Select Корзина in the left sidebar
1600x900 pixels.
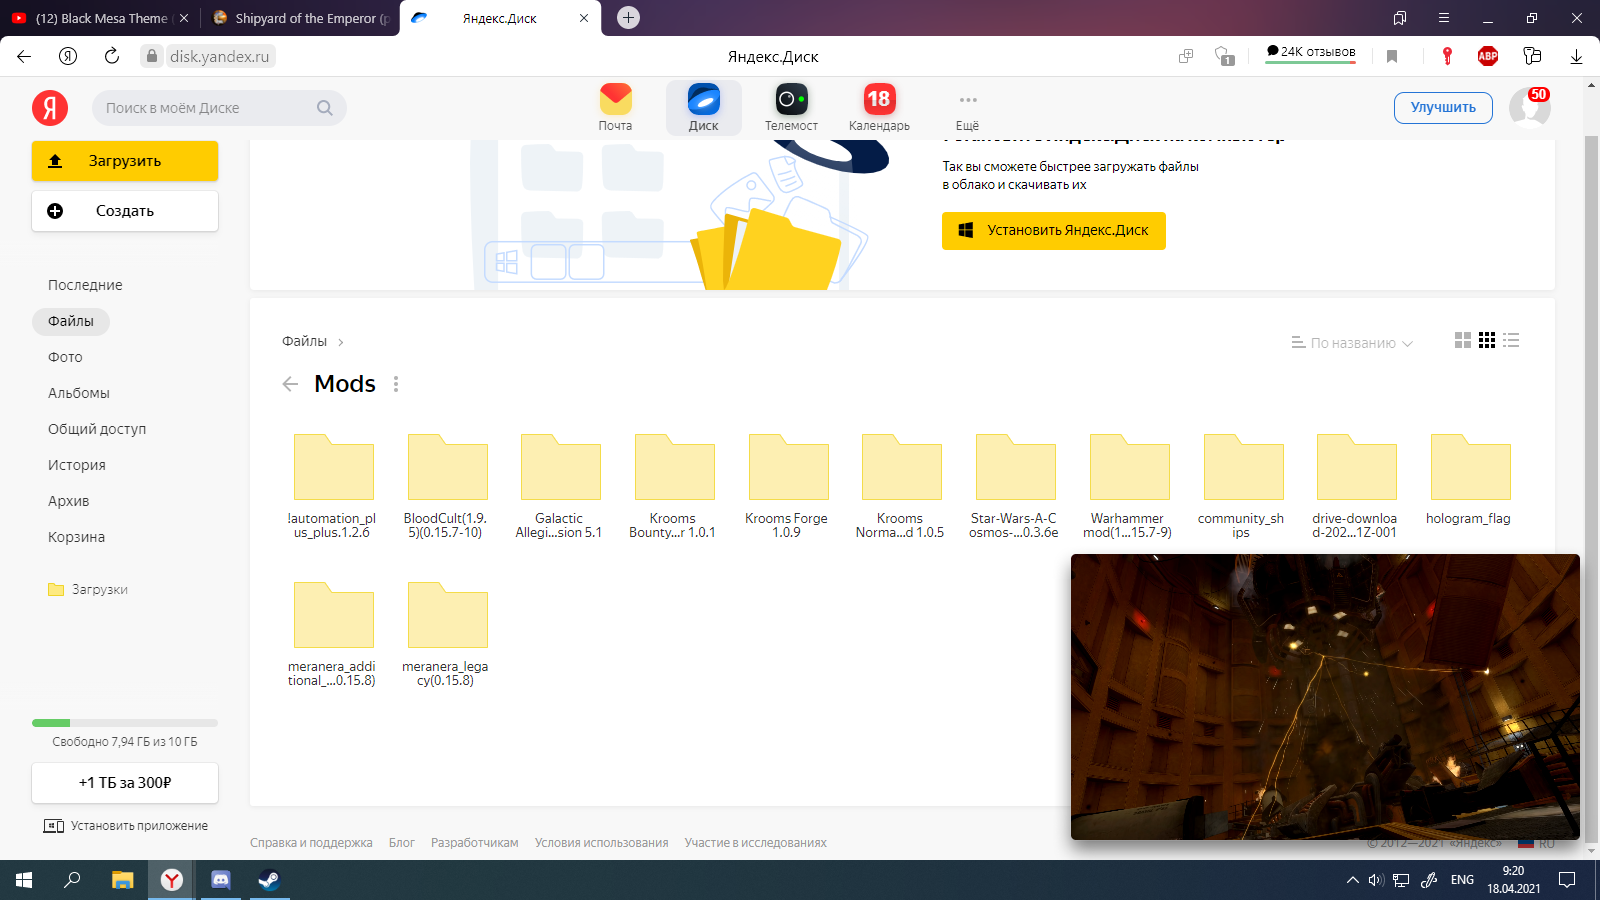pyautogui.click(x=76, y=537)
